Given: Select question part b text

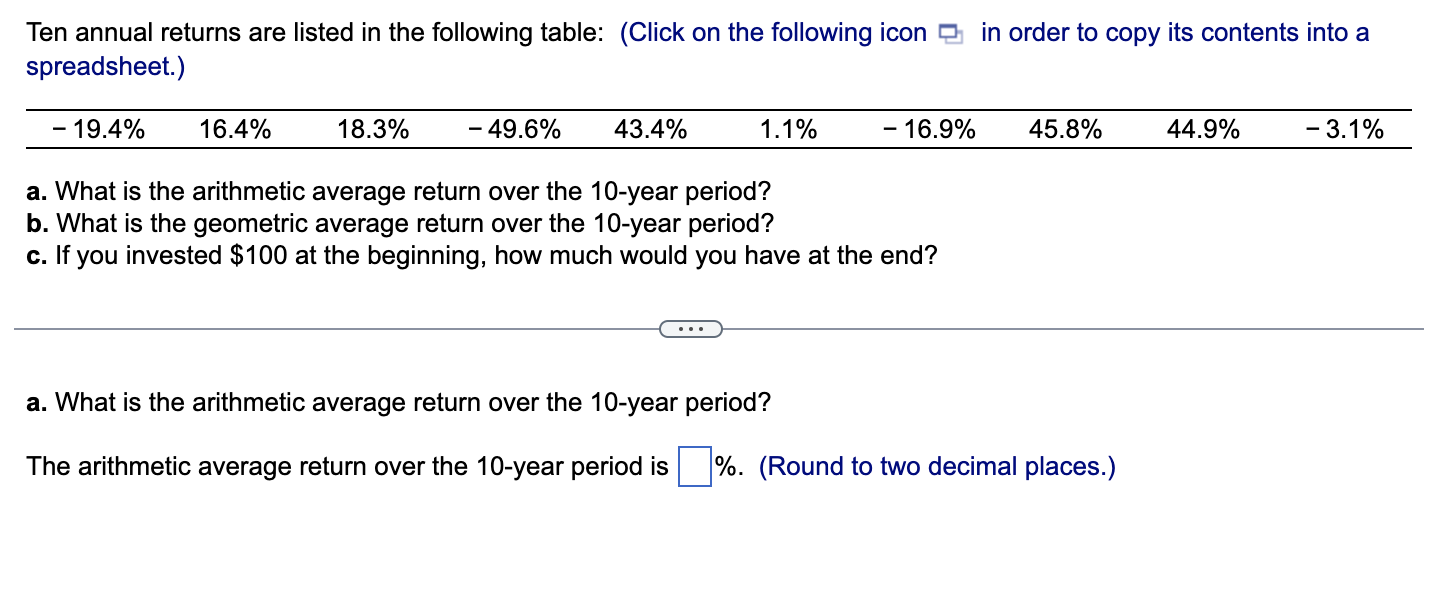Looking at the screenshot, I should pos(398,223).
